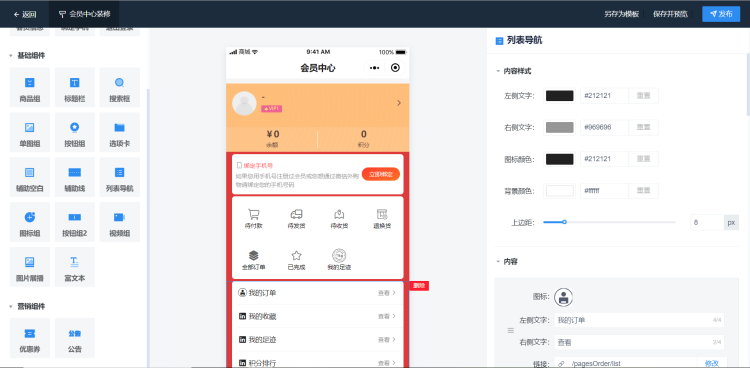The height and width of the screenshot is (368, 750).
Task: Collapse the 营销组件 section
Action: tap(11, 306)
